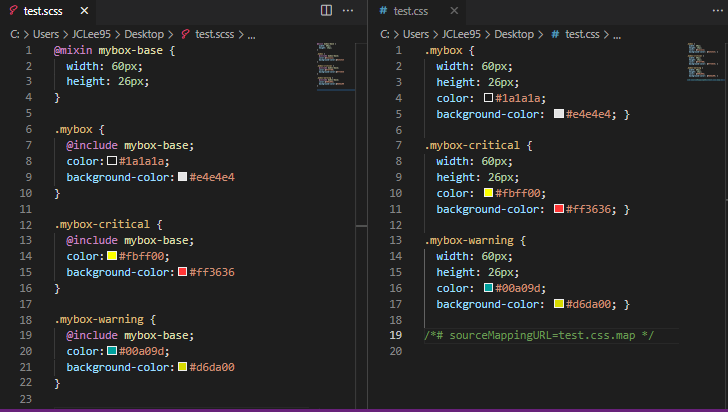Image resolution: width=728 pixels, height=412 pixels.
Task: Click the split editor right icon
Action: click(327, 10)
